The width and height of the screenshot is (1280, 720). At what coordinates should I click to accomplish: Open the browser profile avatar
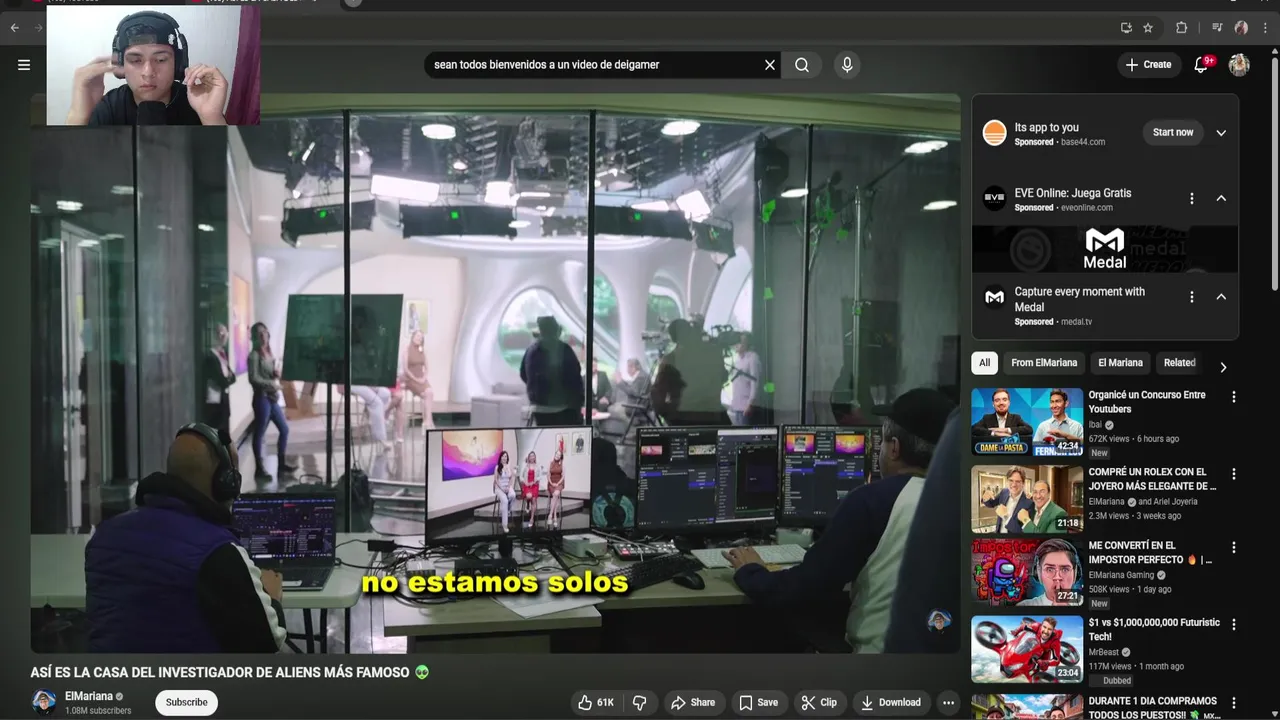coord(1241,28)
